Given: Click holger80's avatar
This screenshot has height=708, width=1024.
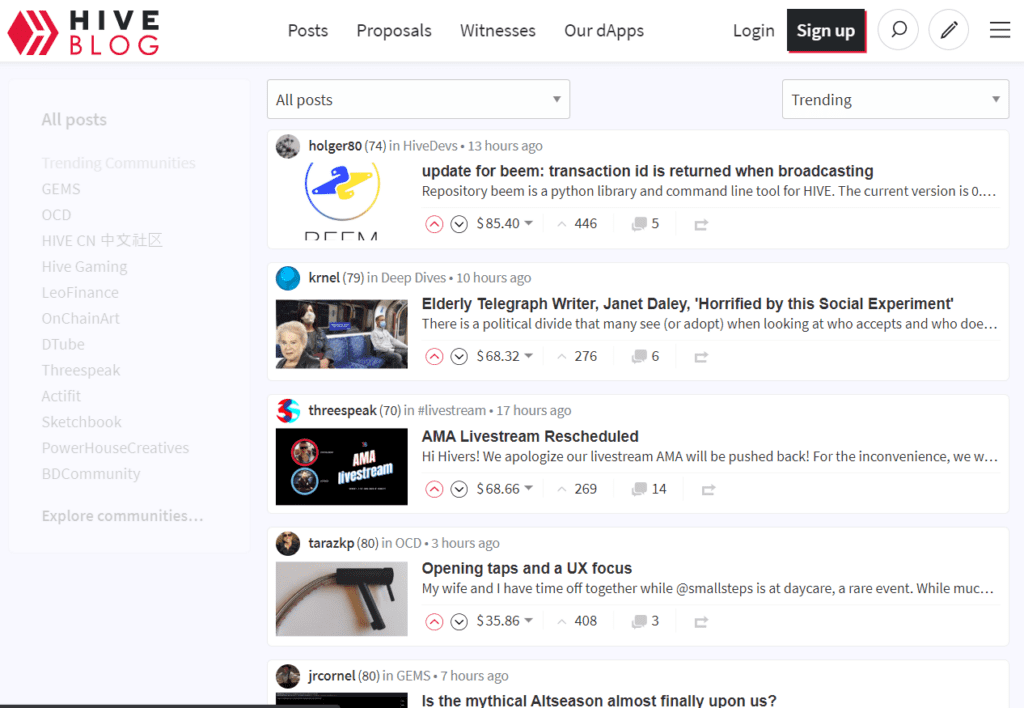Looking at the screenshot, I should coord(287,146).
